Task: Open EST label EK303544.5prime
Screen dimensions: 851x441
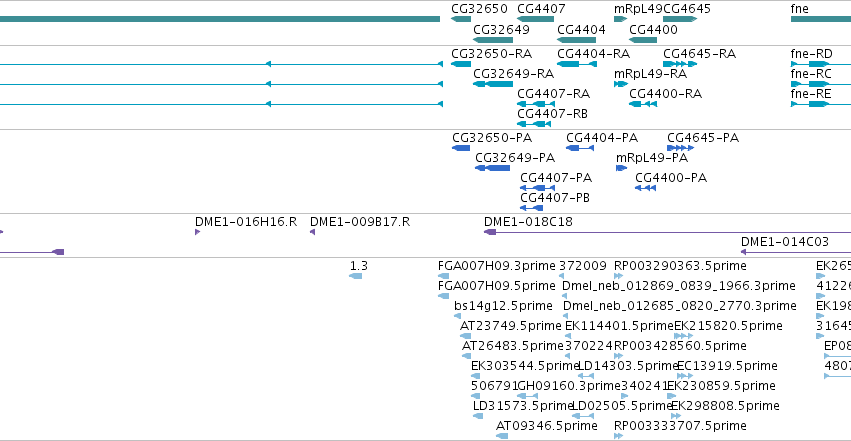Action: coord(525,366)
